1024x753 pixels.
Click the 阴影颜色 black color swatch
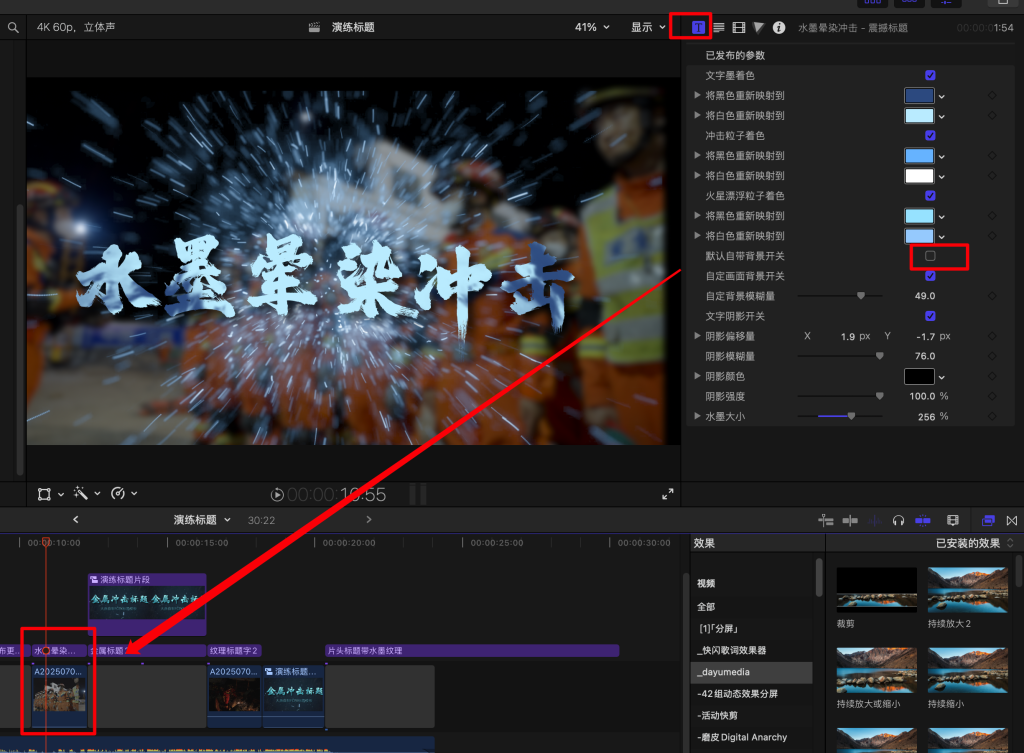coord(918,376)
